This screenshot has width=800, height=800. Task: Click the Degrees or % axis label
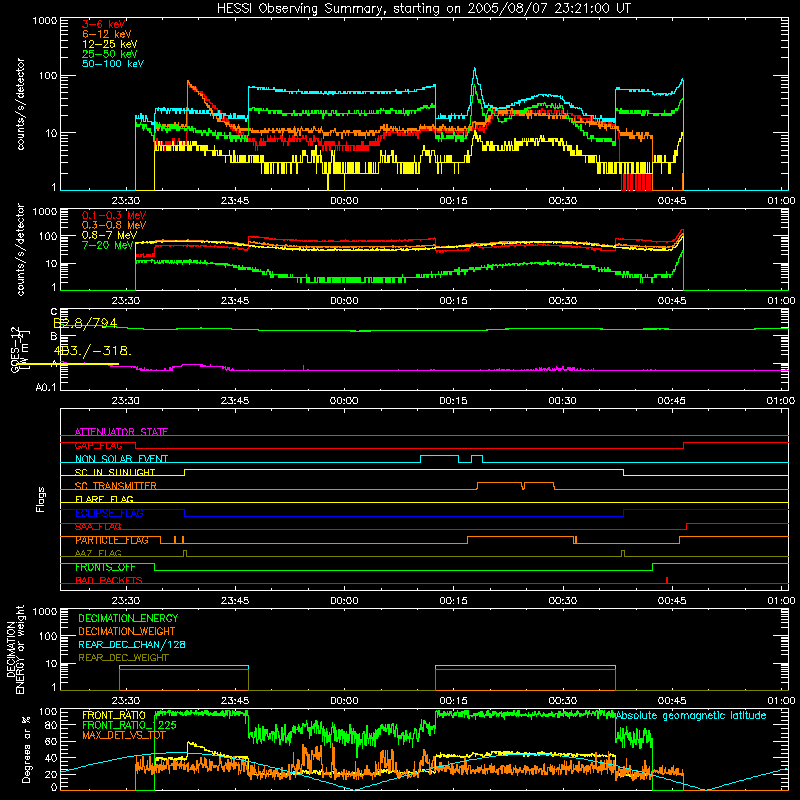26,750
